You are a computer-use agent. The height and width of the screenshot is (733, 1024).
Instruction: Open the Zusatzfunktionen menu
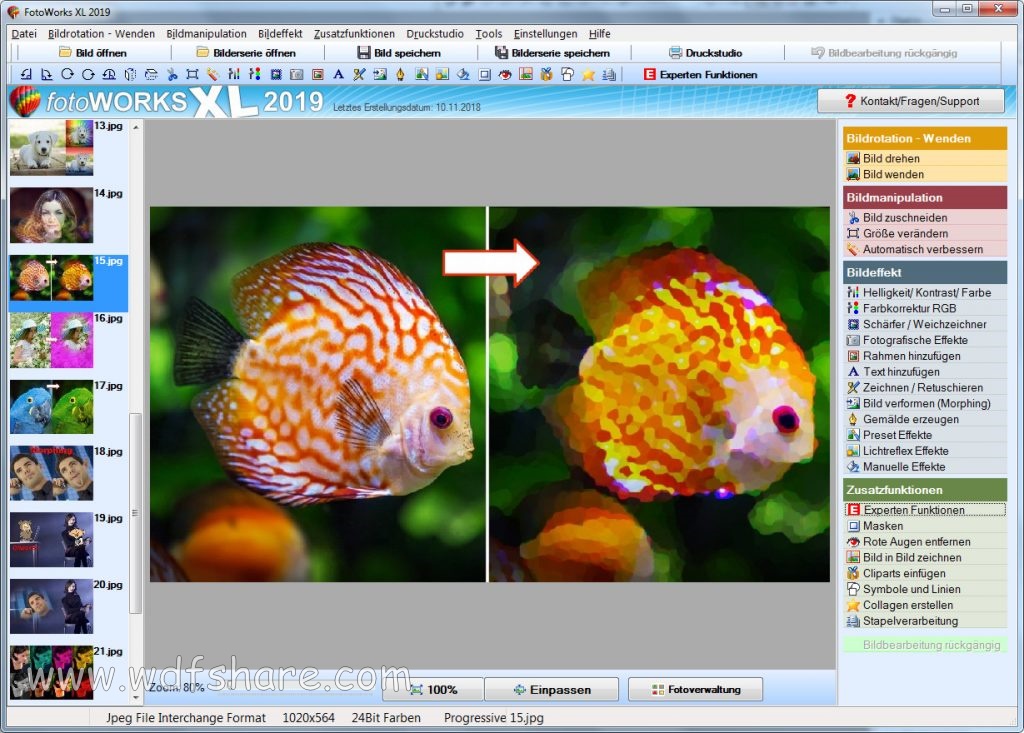pyautogui.click(x=355, y=33)
